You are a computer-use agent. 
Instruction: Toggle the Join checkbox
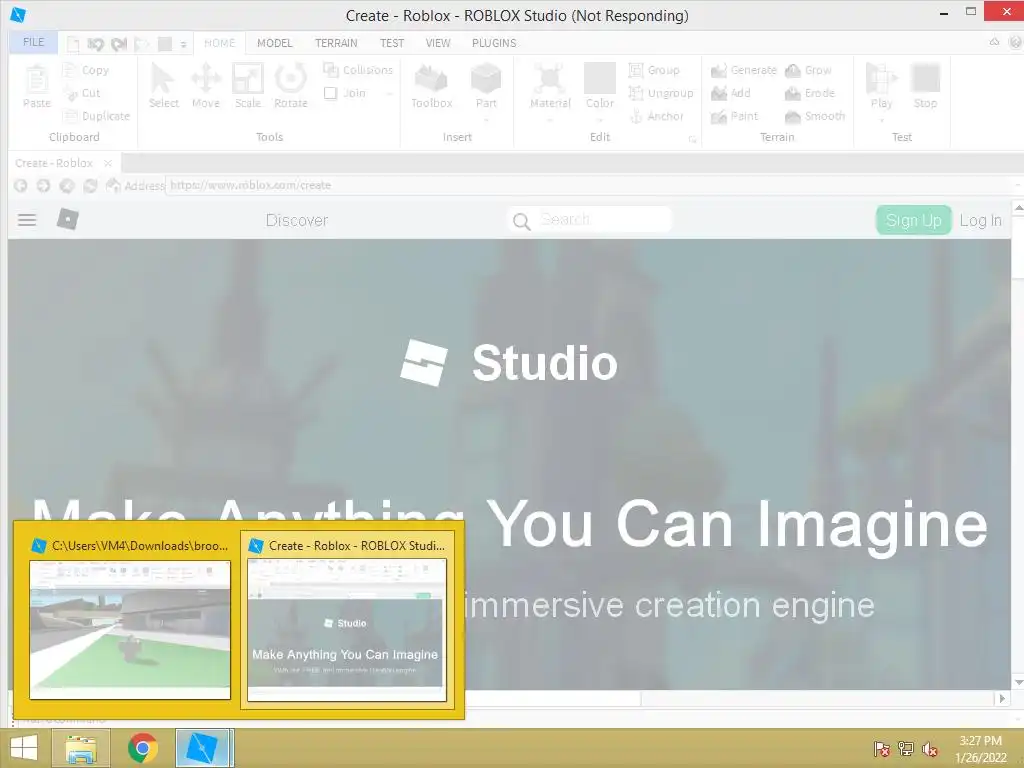click(x=330, y=93)
